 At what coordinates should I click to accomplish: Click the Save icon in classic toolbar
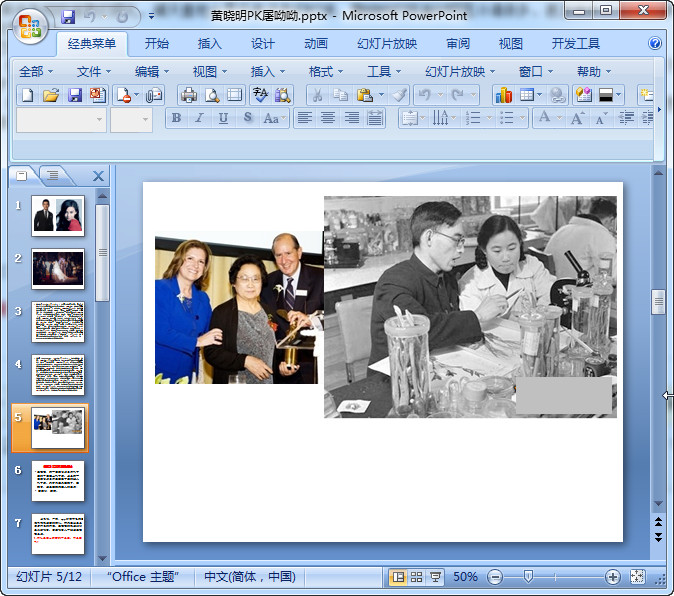pos(75,95)
